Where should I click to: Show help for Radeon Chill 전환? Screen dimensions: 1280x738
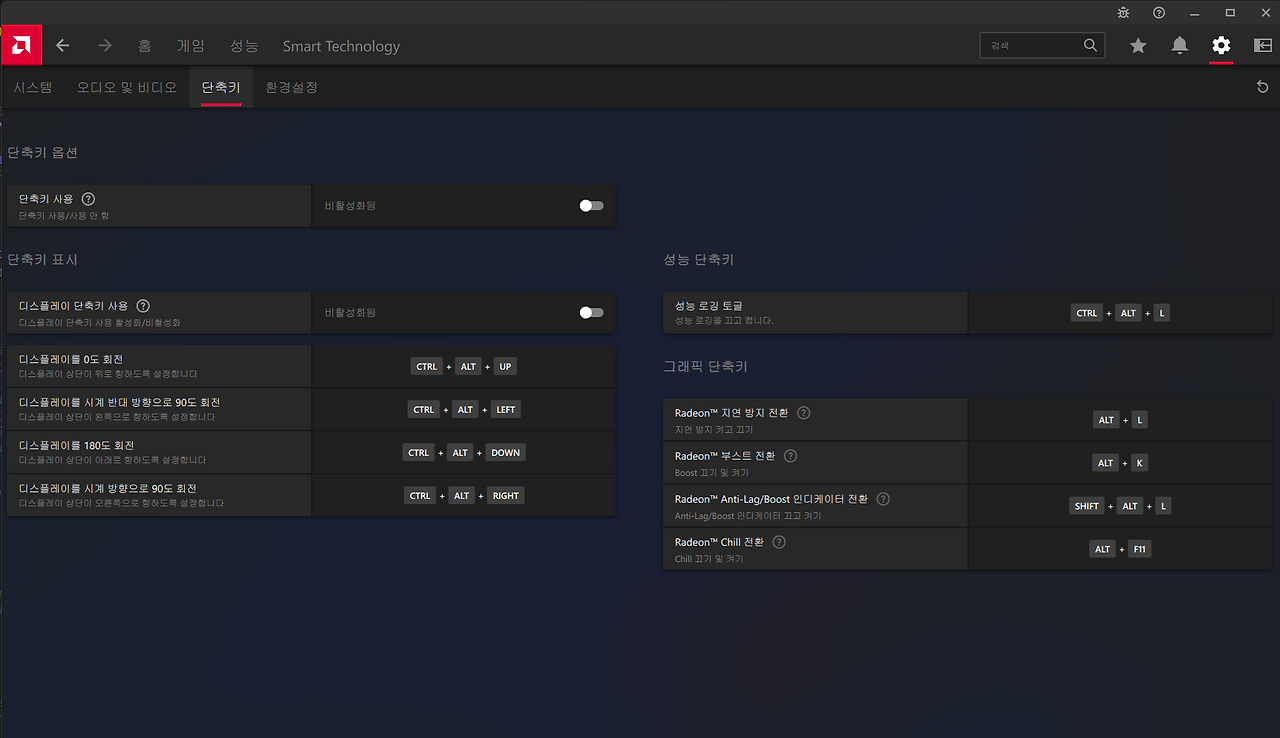tap(779, 542)
